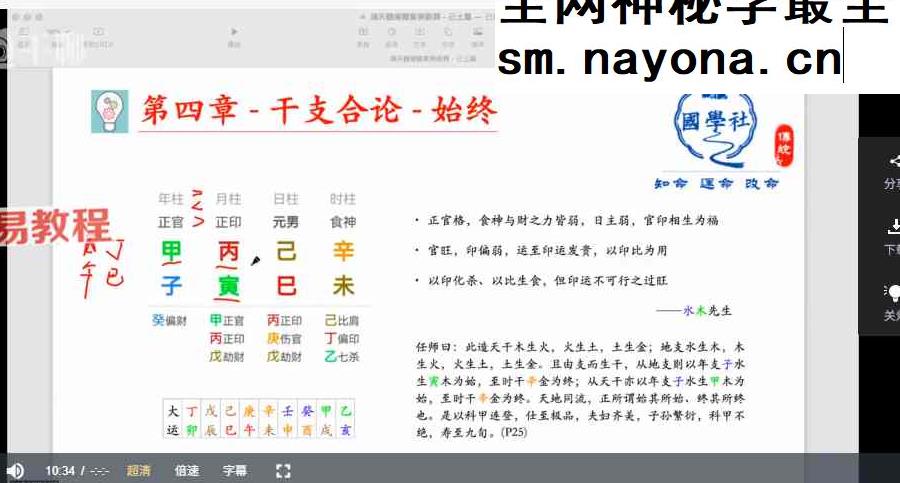Click the 甲正官 hidden stem entry
The width and height of the screenshot is (900, 483).
pos(227,320)
